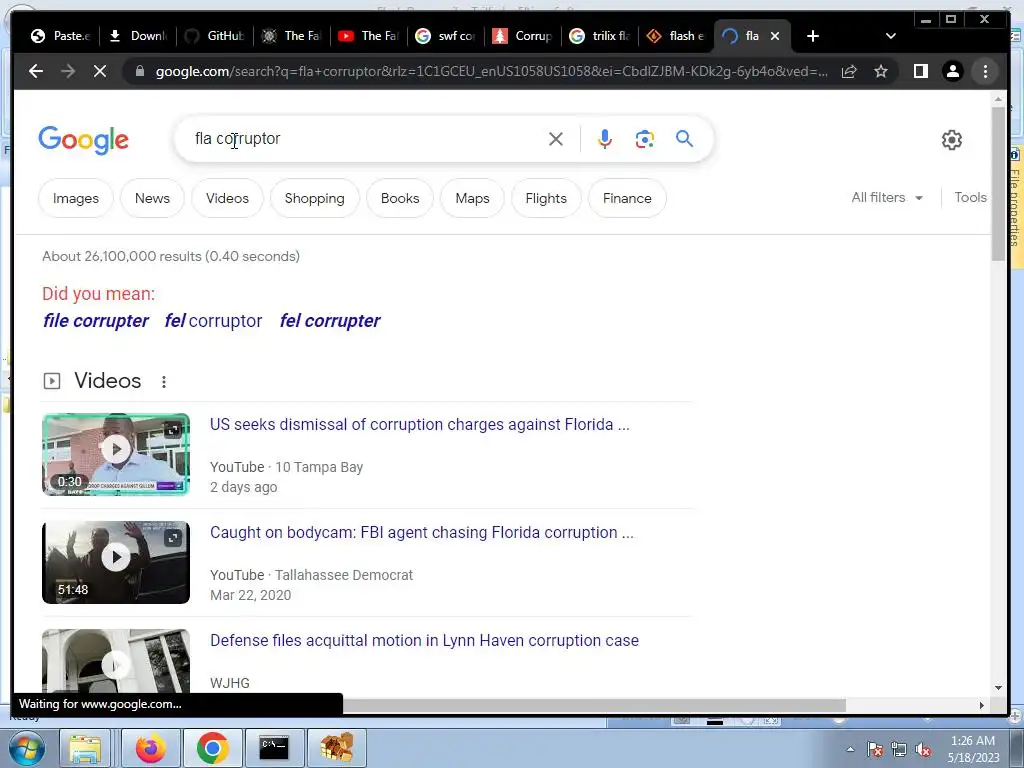Expand the tab search dropdown

pos(891,36)
